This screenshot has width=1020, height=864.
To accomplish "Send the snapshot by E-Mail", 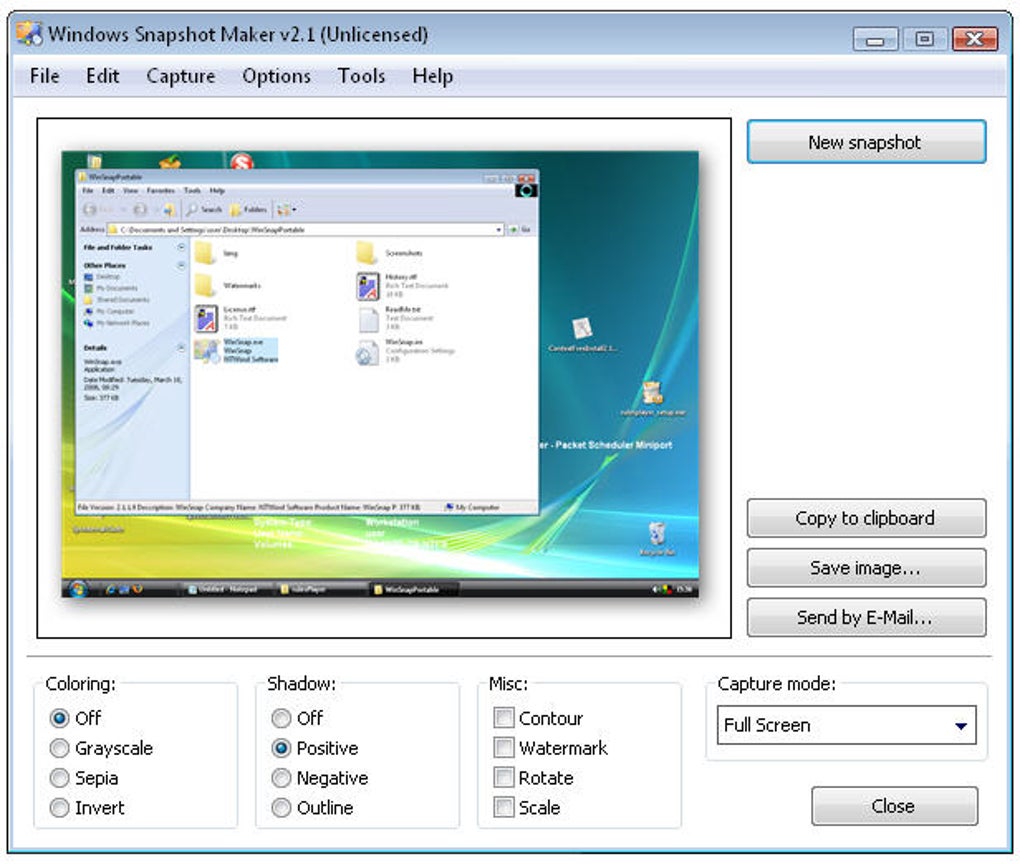I will (x=865, y=617).
